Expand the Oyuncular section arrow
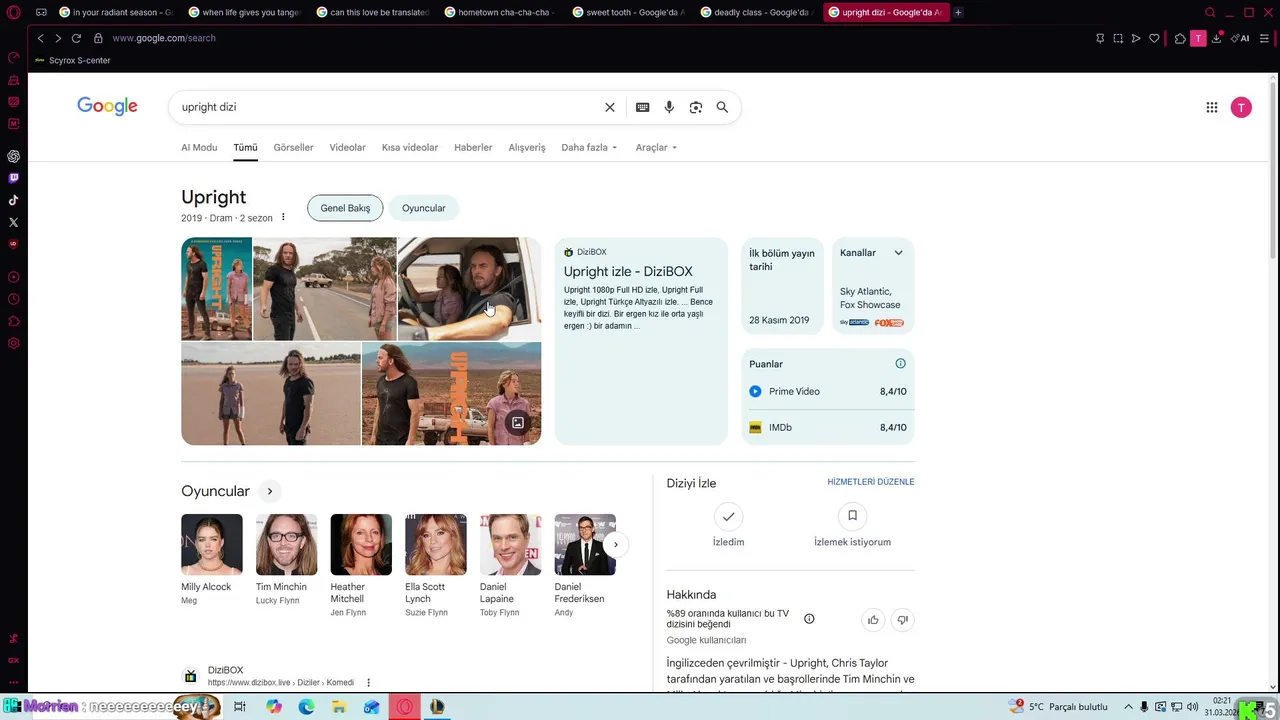The image size is (1280, 720). [269, 491]
